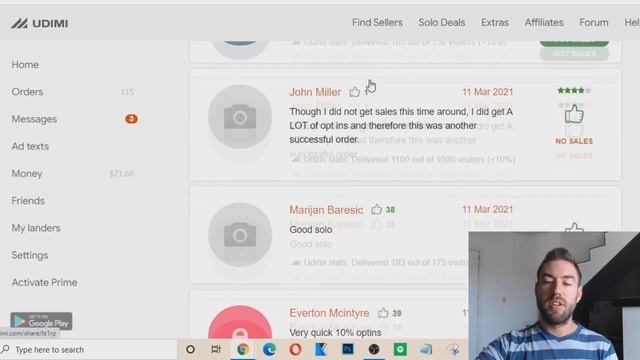Click the Messages unread count badge
Screen dimensions: 640x360
pyautogui.click(x=131, y=119)
